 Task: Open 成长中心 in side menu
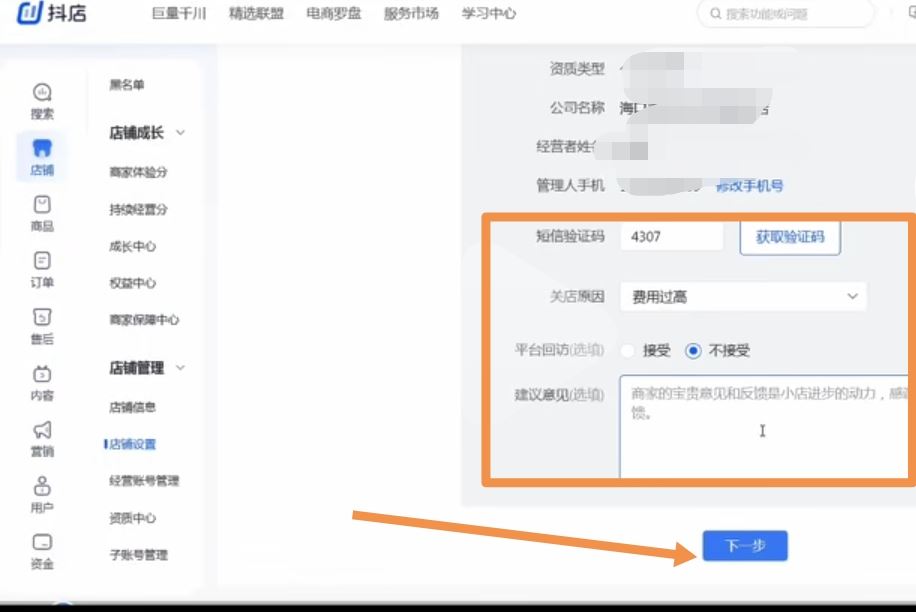pyautogui.click(x=133, y=246)
